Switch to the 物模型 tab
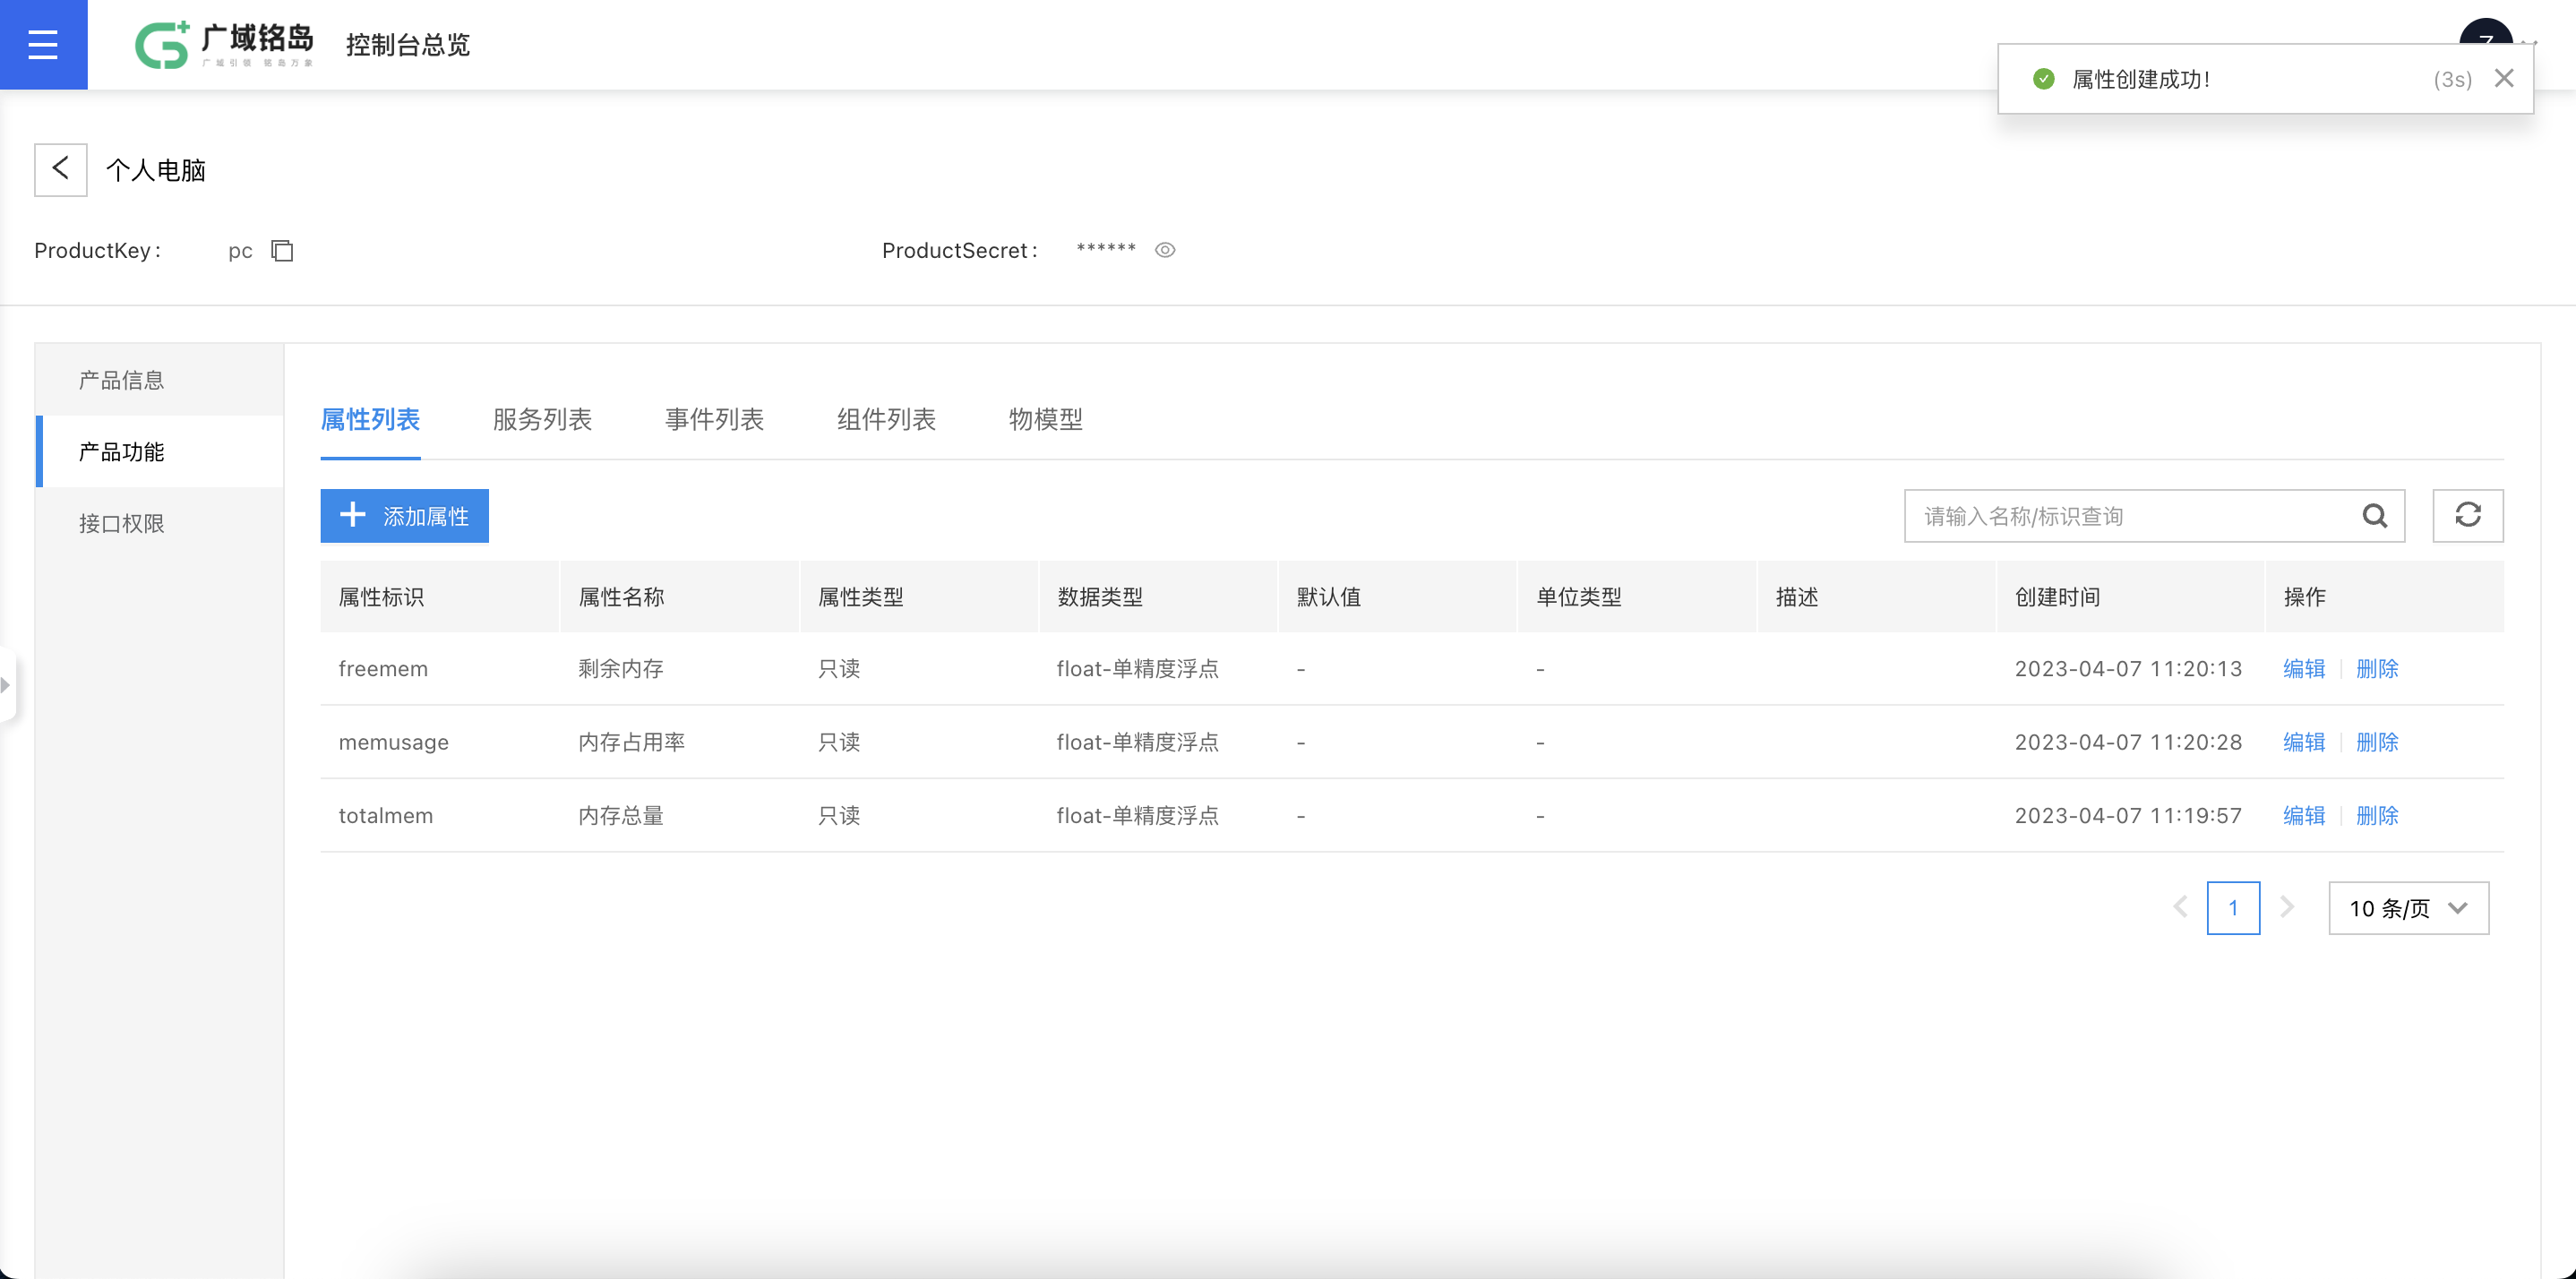 coord(1046,419)
